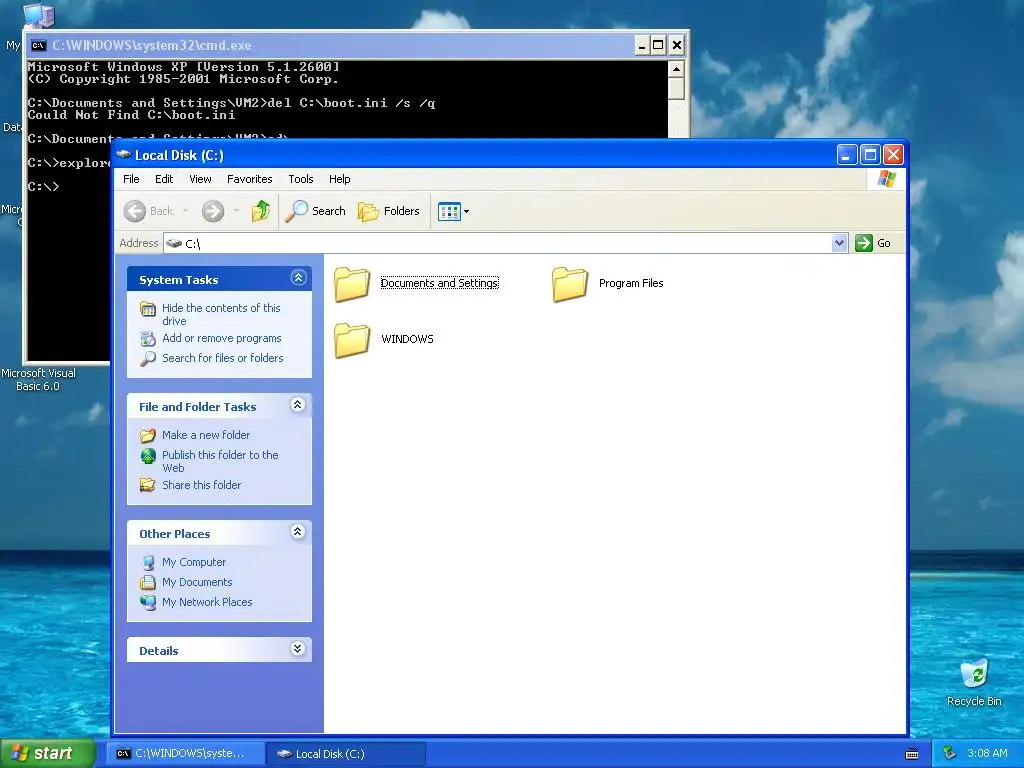Click the Start button
Screen dimensions: 1024x768
pyautogui.click(x=48, y=753)
